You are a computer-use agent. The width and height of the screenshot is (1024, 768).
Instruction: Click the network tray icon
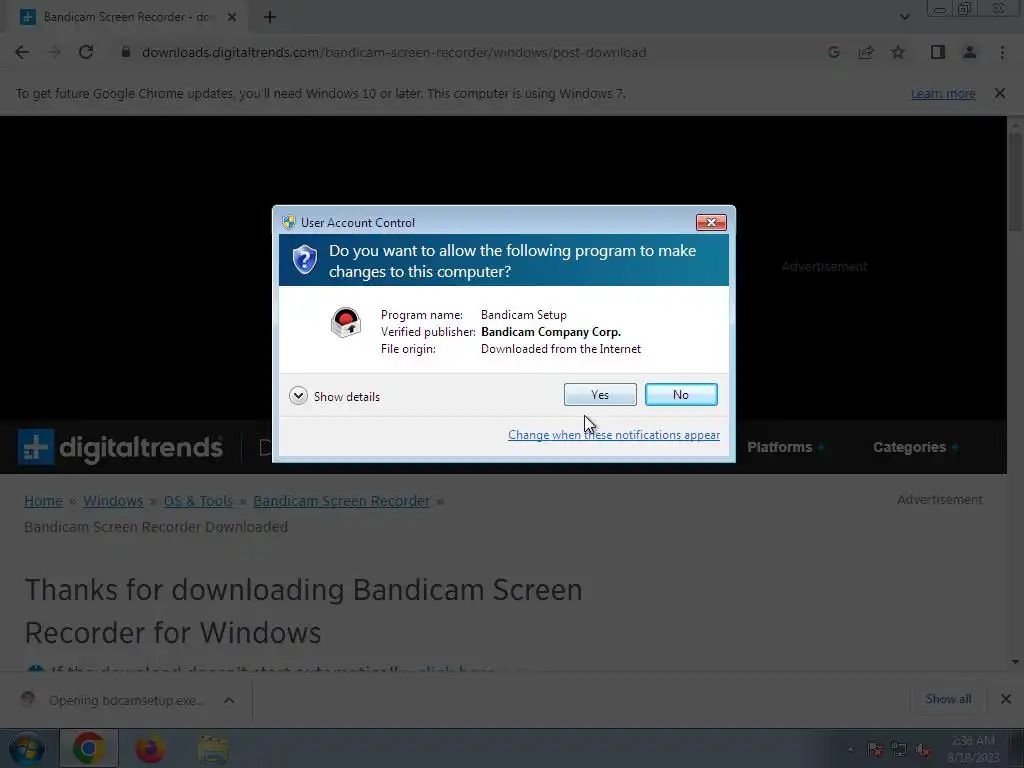tap(899, 749)
